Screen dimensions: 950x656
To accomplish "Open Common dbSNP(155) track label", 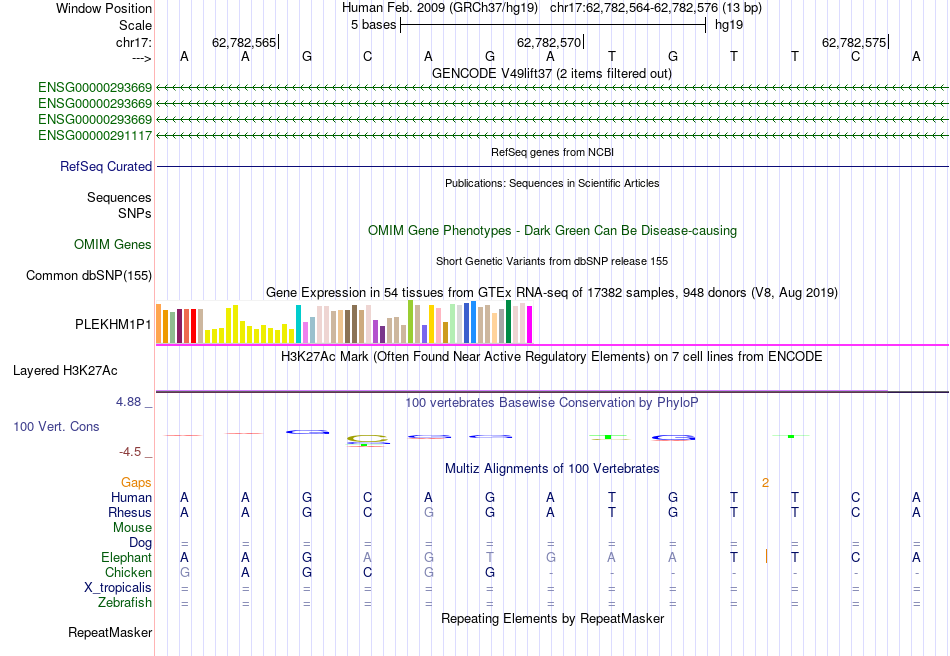I will (89, 276).
